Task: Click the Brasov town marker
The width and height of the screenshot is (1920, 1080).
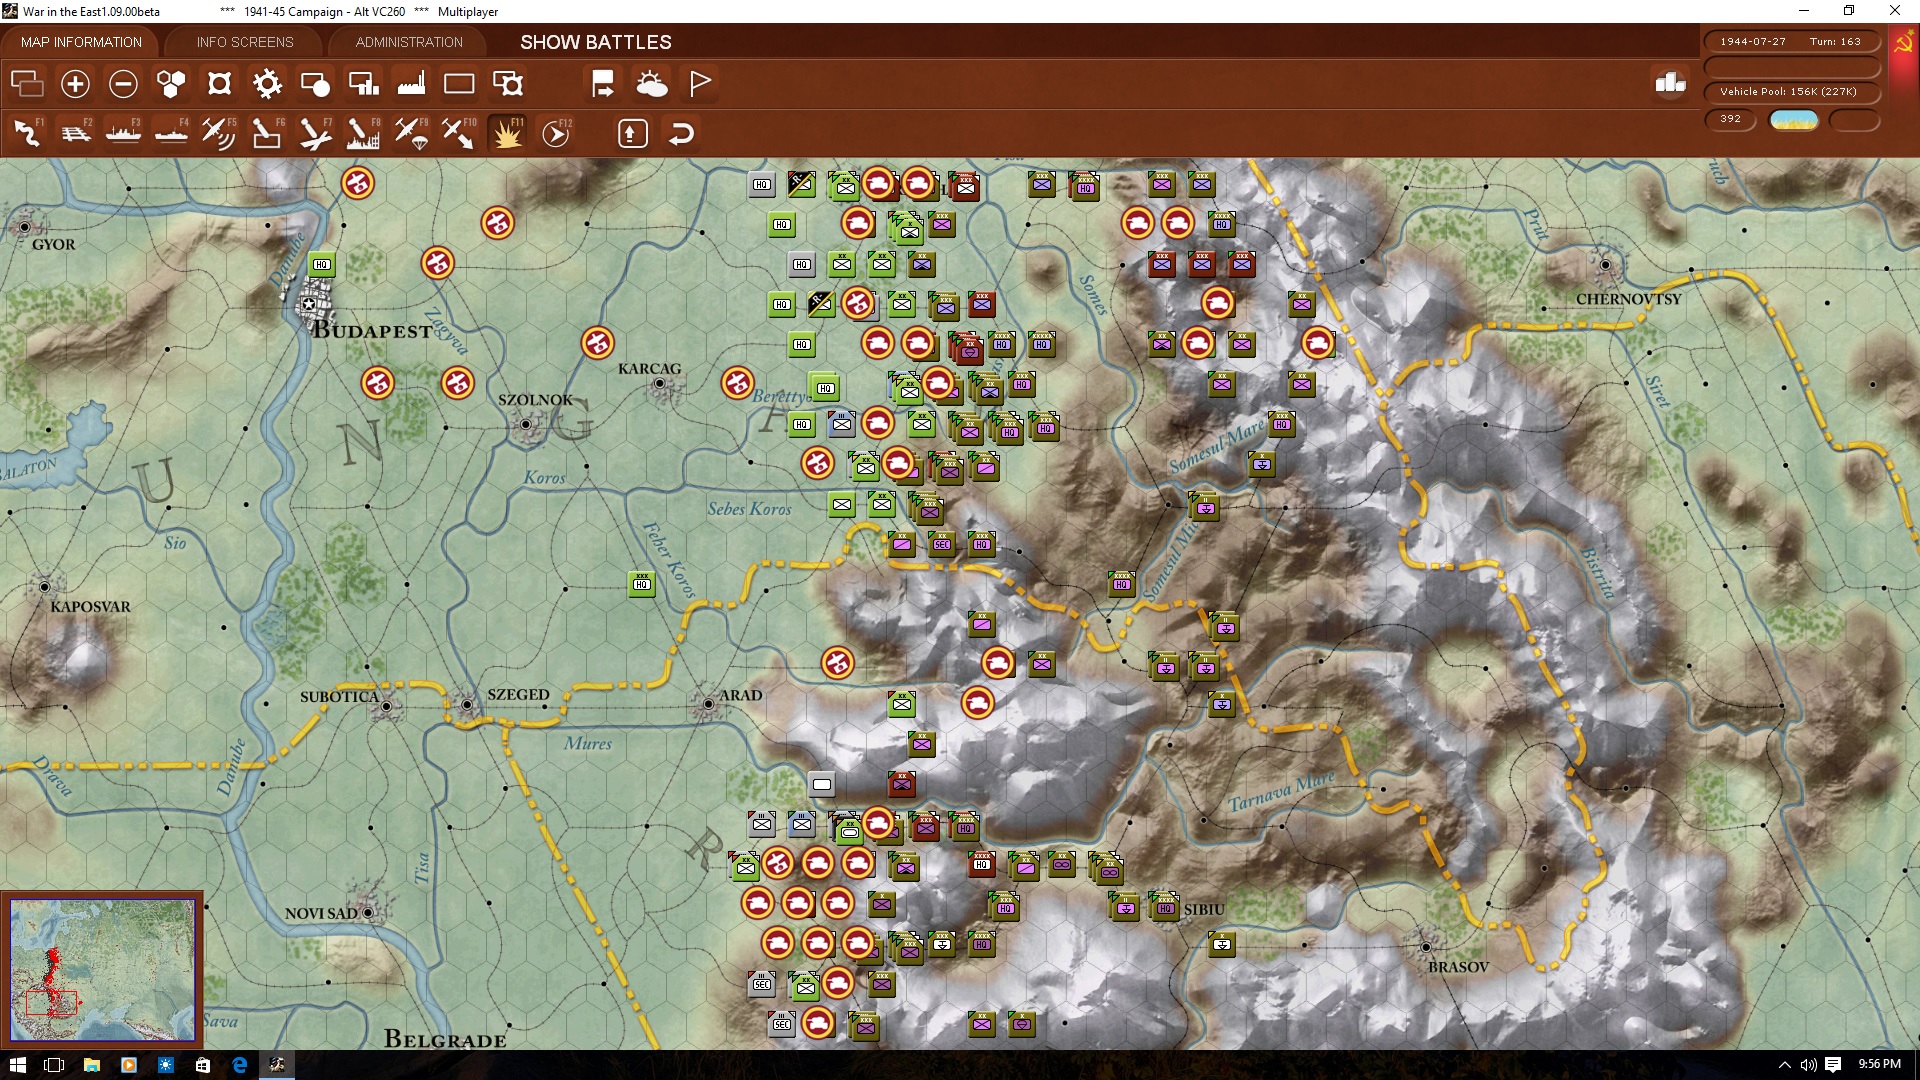Action: tap(1426, 946)
